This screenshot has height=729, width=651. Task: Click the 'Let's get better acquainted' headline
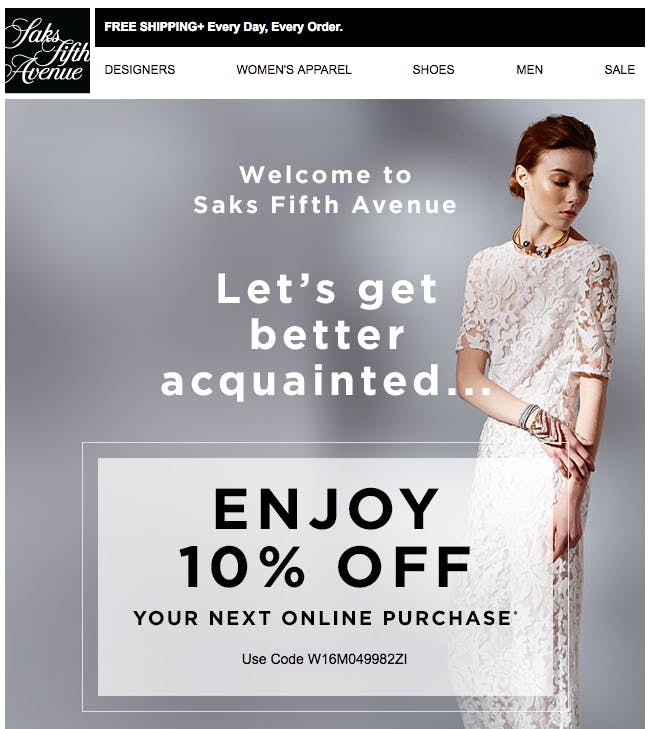click(326, 335)
